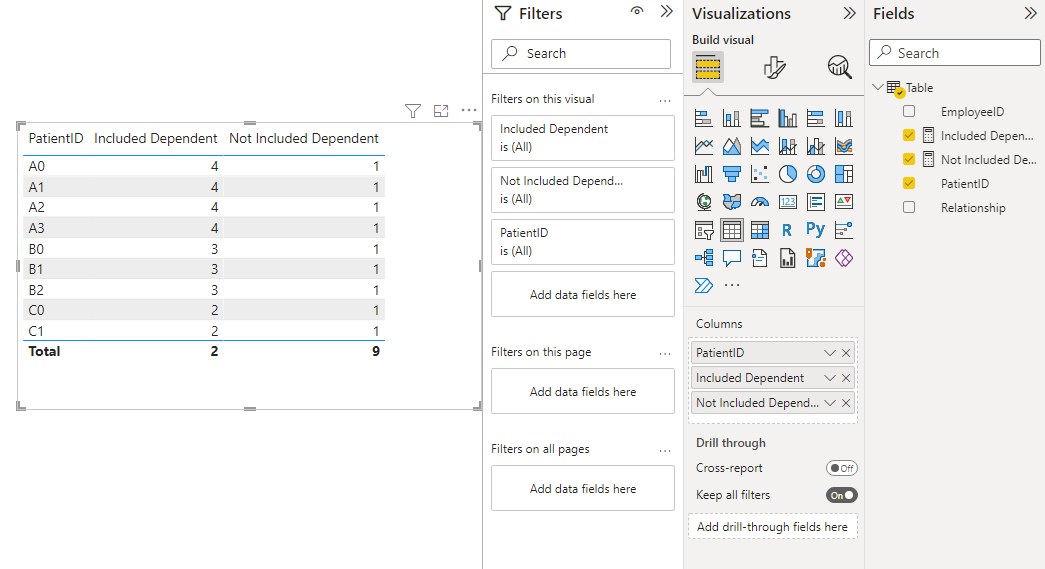Uncheck the Not Included Dependent field checkbox
The image size is (1045, 569).
click(x=909, y=159)
